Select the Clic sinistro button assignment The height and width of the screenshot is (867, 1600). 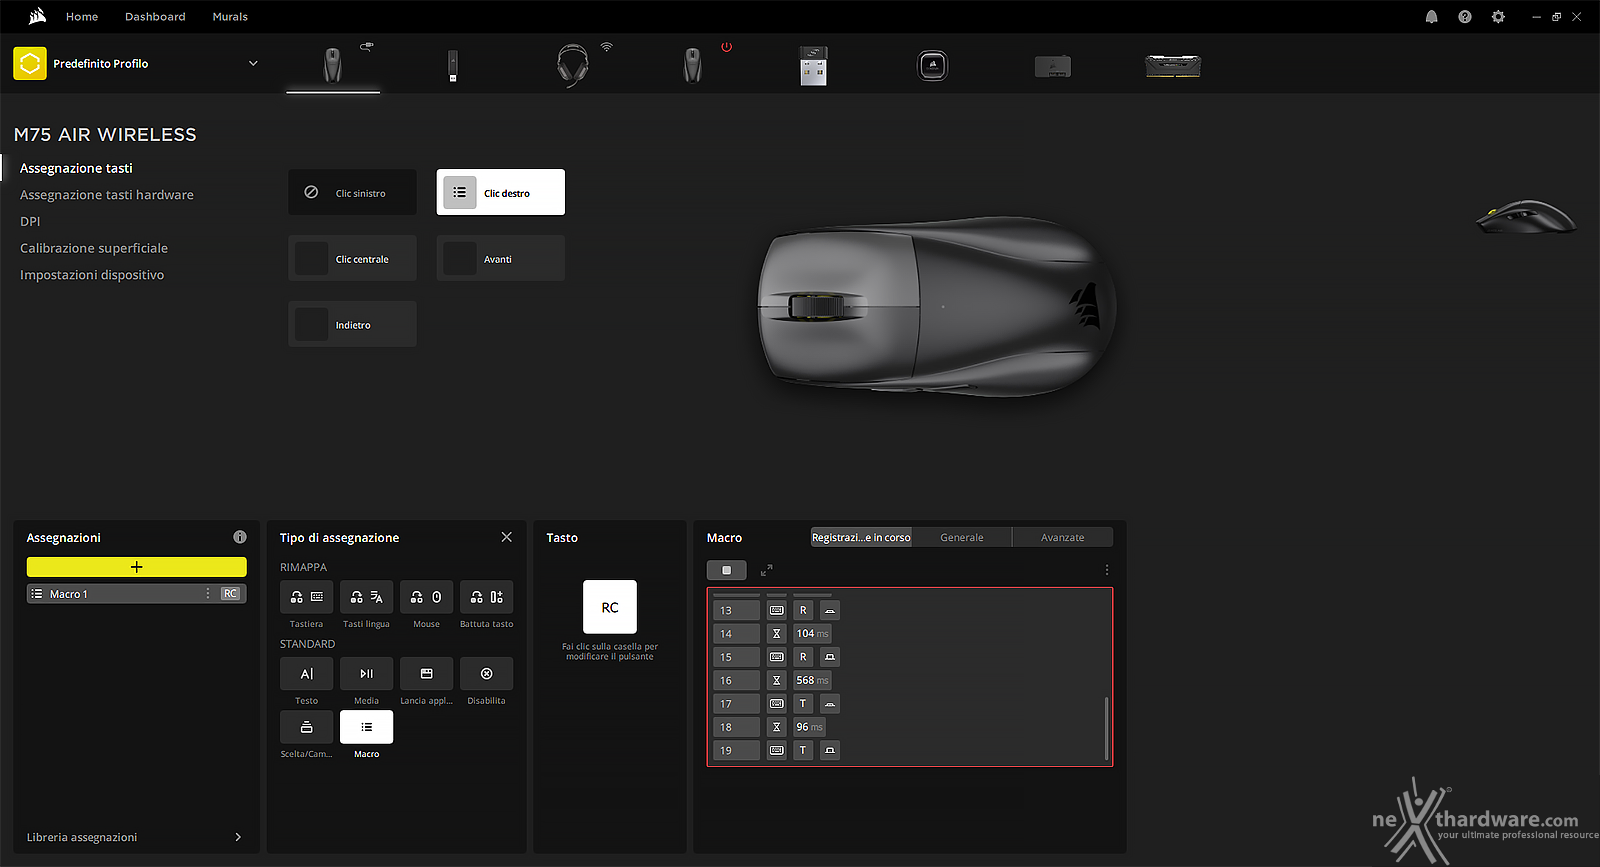(352, 192)
